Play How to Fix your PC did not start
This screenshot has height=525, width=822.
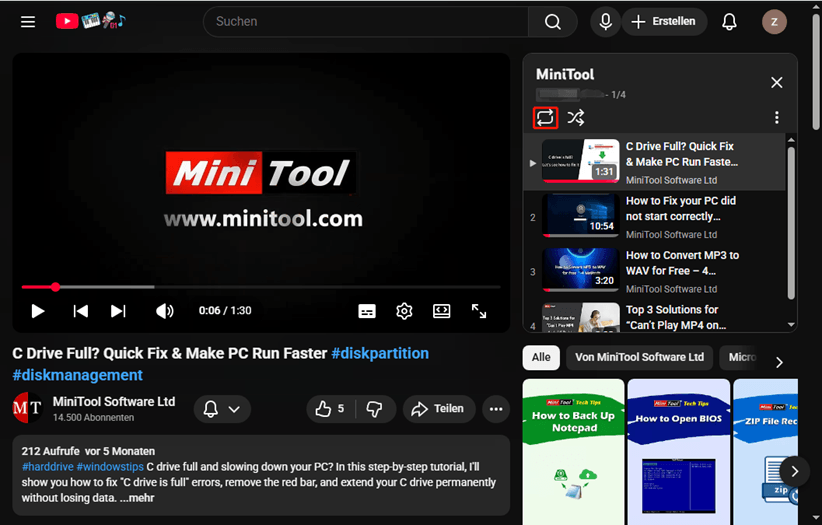tap(655, 216)
